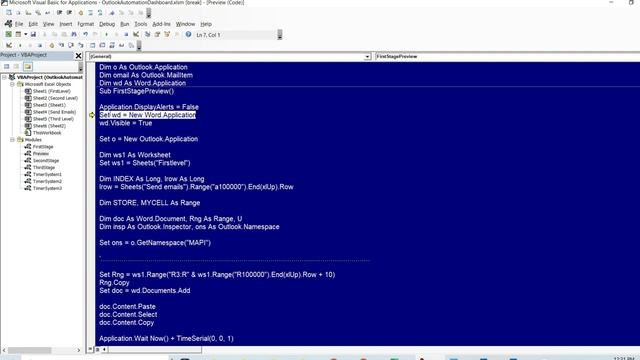Image resolution: width=640 pixels, height=360 pixels.
Task: Collapse the VBAProject root tree node
Action: pyautogui.click(x=4, y=77)
